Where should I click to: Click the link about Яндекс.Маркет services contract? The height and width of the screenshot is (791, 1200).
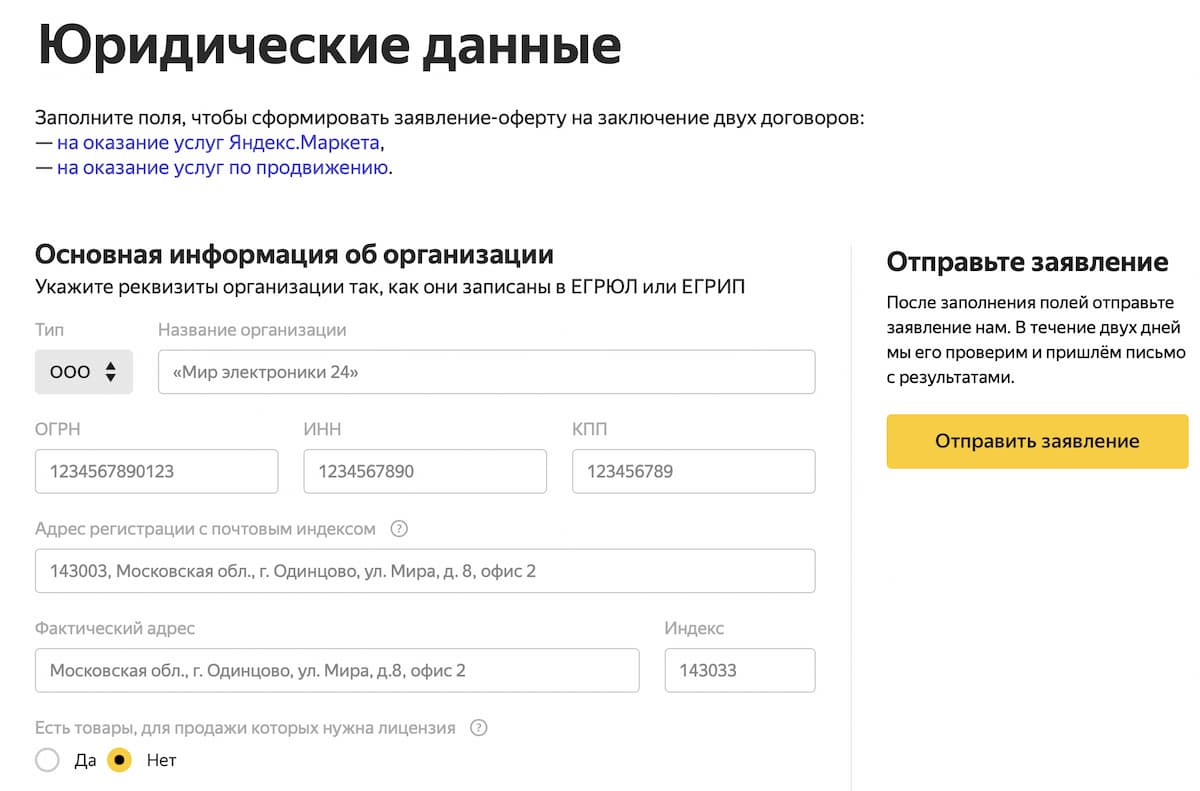(220, 142)
